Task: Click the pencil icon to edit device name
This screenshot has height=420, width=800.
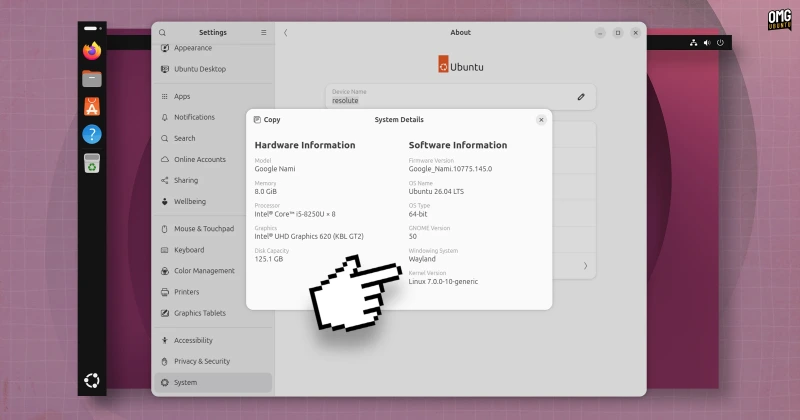Action: coord(581,97)
